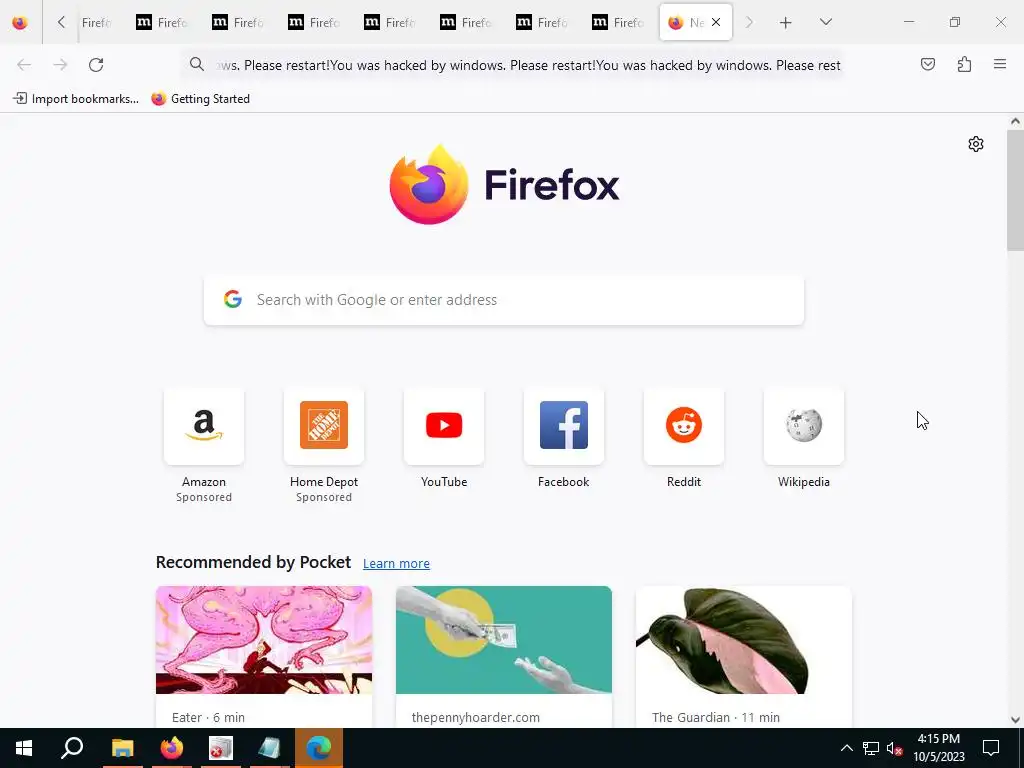Viewport: 1024px width, 768px height.
Task: Click page scrollbar up arrow
Action: 1015,121
